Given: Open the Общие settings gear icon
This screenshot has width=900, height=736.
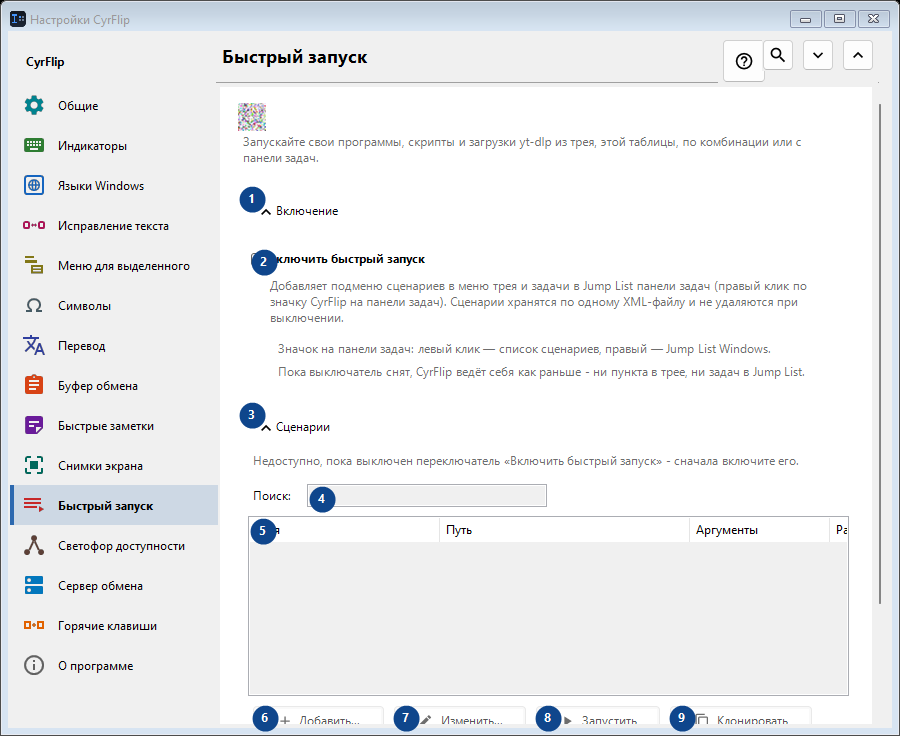Looking at the screenshot, I should 34,106.
